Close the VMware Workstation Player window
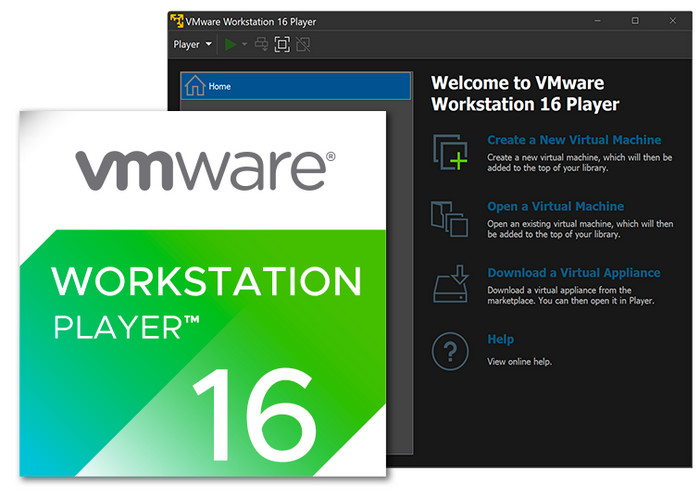The width and height of the screenshot is (700, 496). [672, 21]
